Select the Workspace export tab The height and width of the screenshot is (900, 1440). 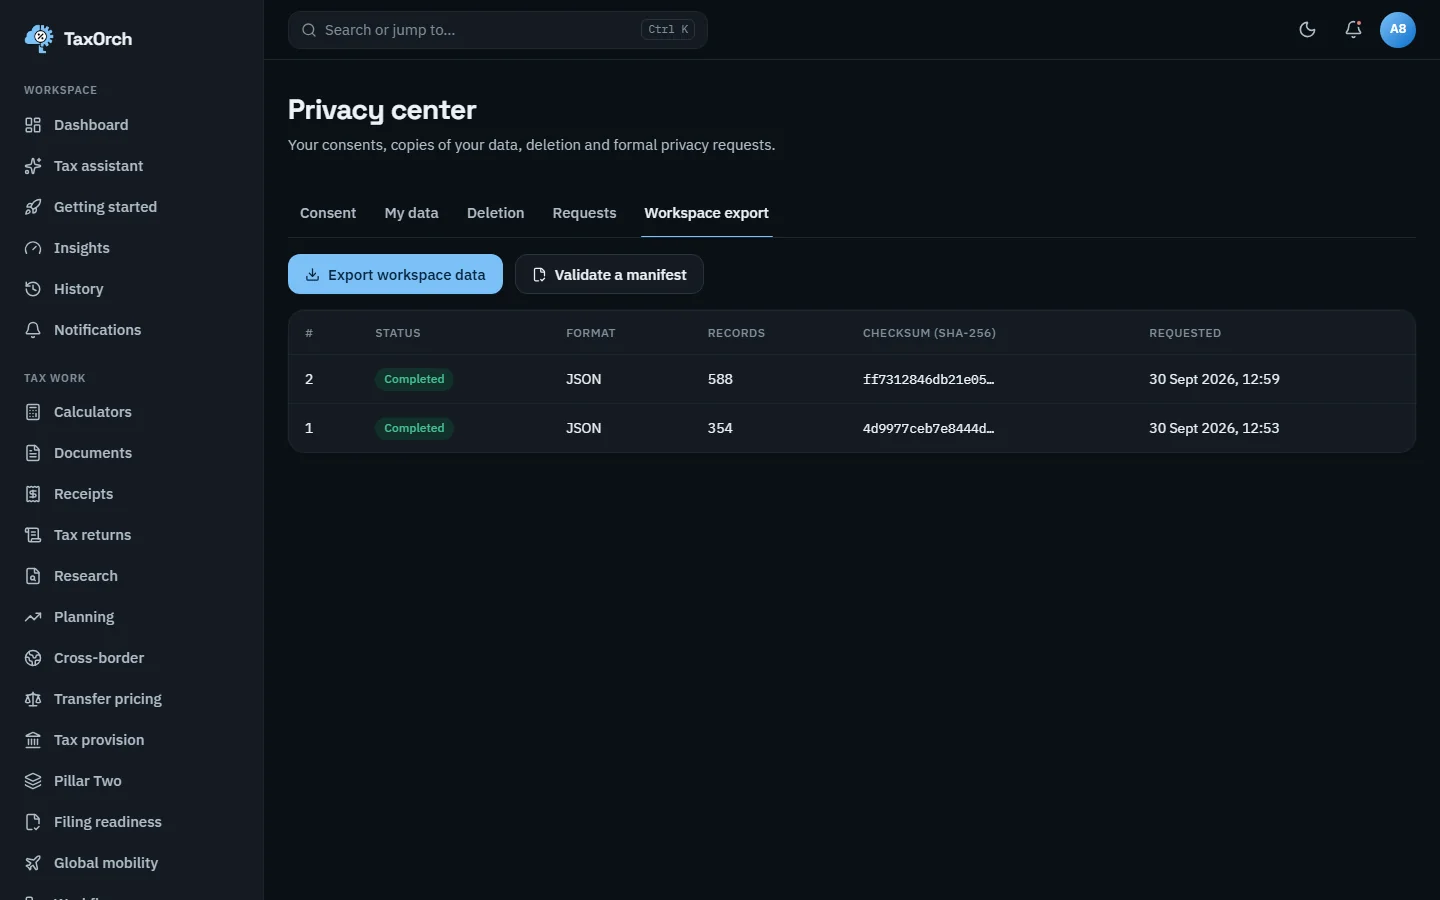pyautogui.click(x=706, y=213)
